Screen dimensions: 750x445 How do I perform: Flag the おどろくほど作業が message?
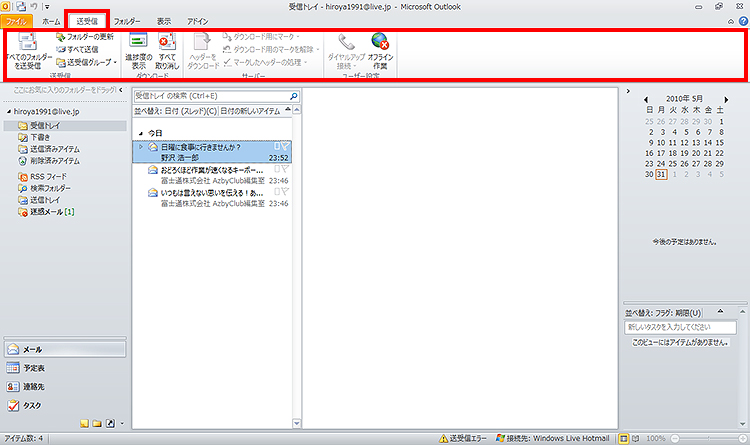point(285,169)
